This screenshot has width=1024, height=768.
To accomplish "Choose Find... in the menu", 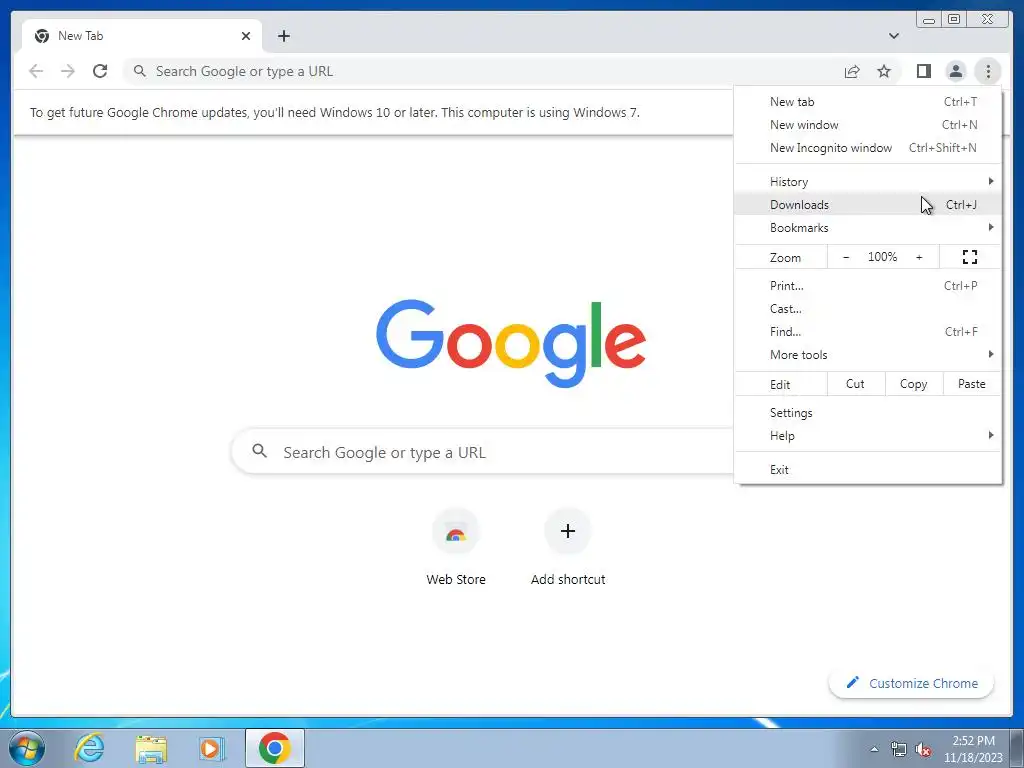I will click(x=868, y=332).
